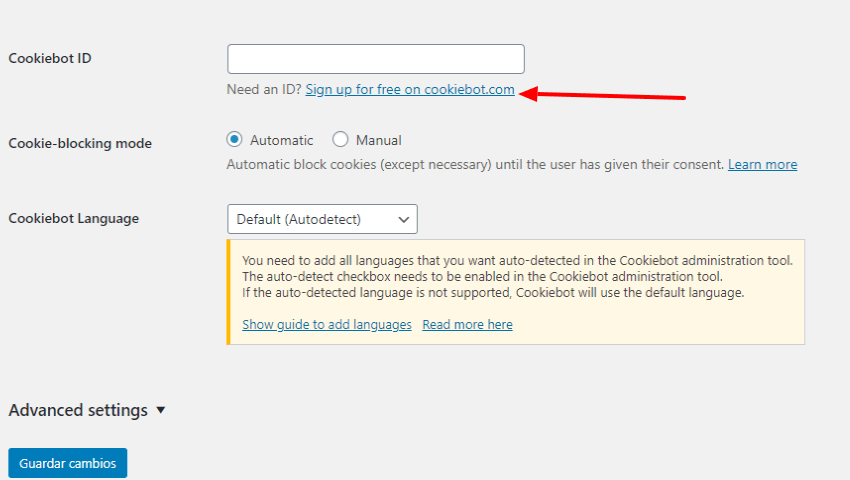850x480 pixels.
Task: Click the triangle next to Advanced settings
Action: (x=160, y=410)
